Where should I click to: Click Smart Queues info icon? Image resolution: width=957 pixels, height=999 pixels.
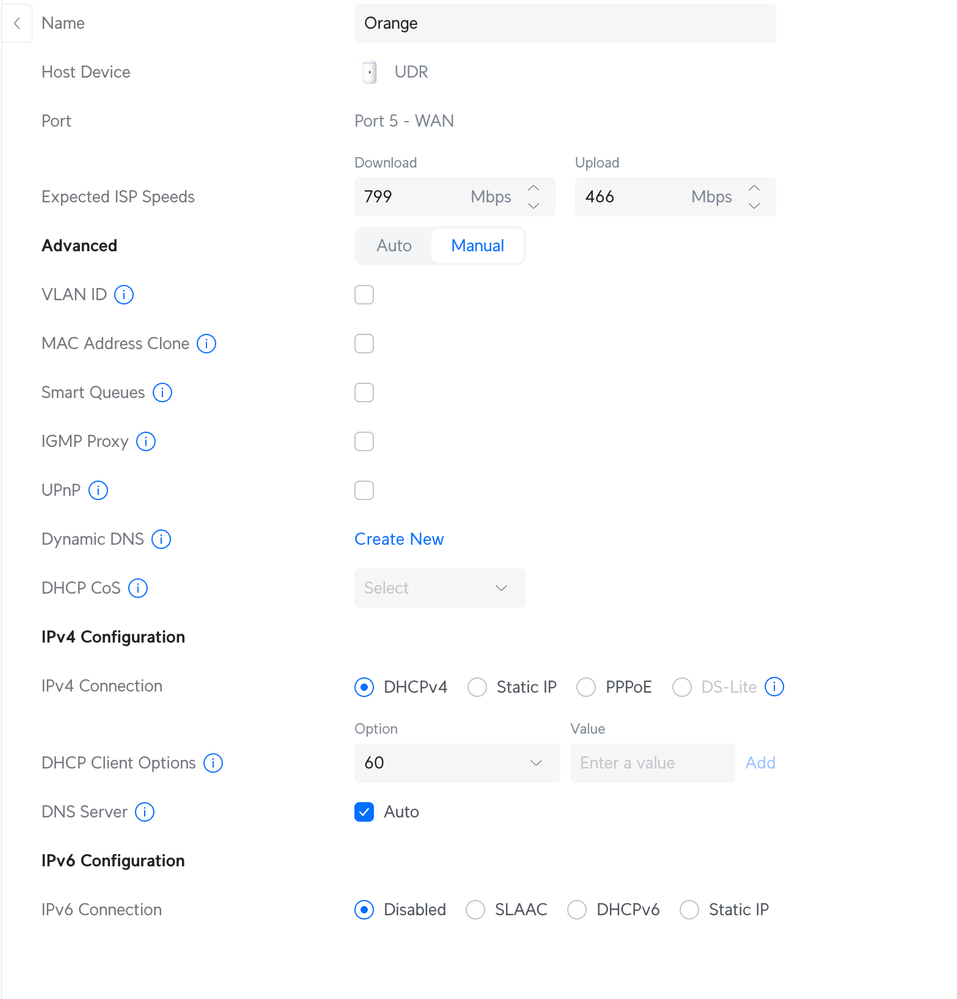pos(162,393)
